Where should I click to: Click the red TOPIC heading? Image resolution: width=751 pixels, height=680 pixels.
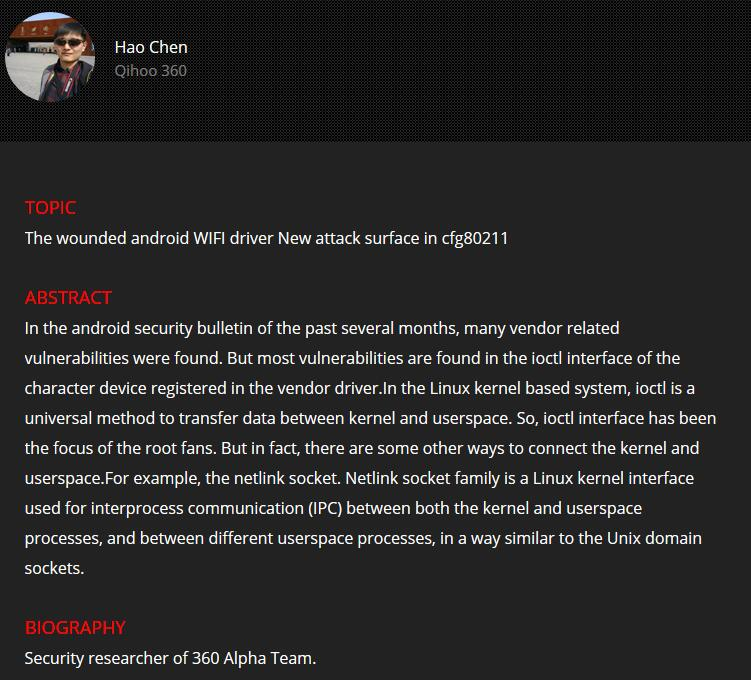click(x=50, y=208)
